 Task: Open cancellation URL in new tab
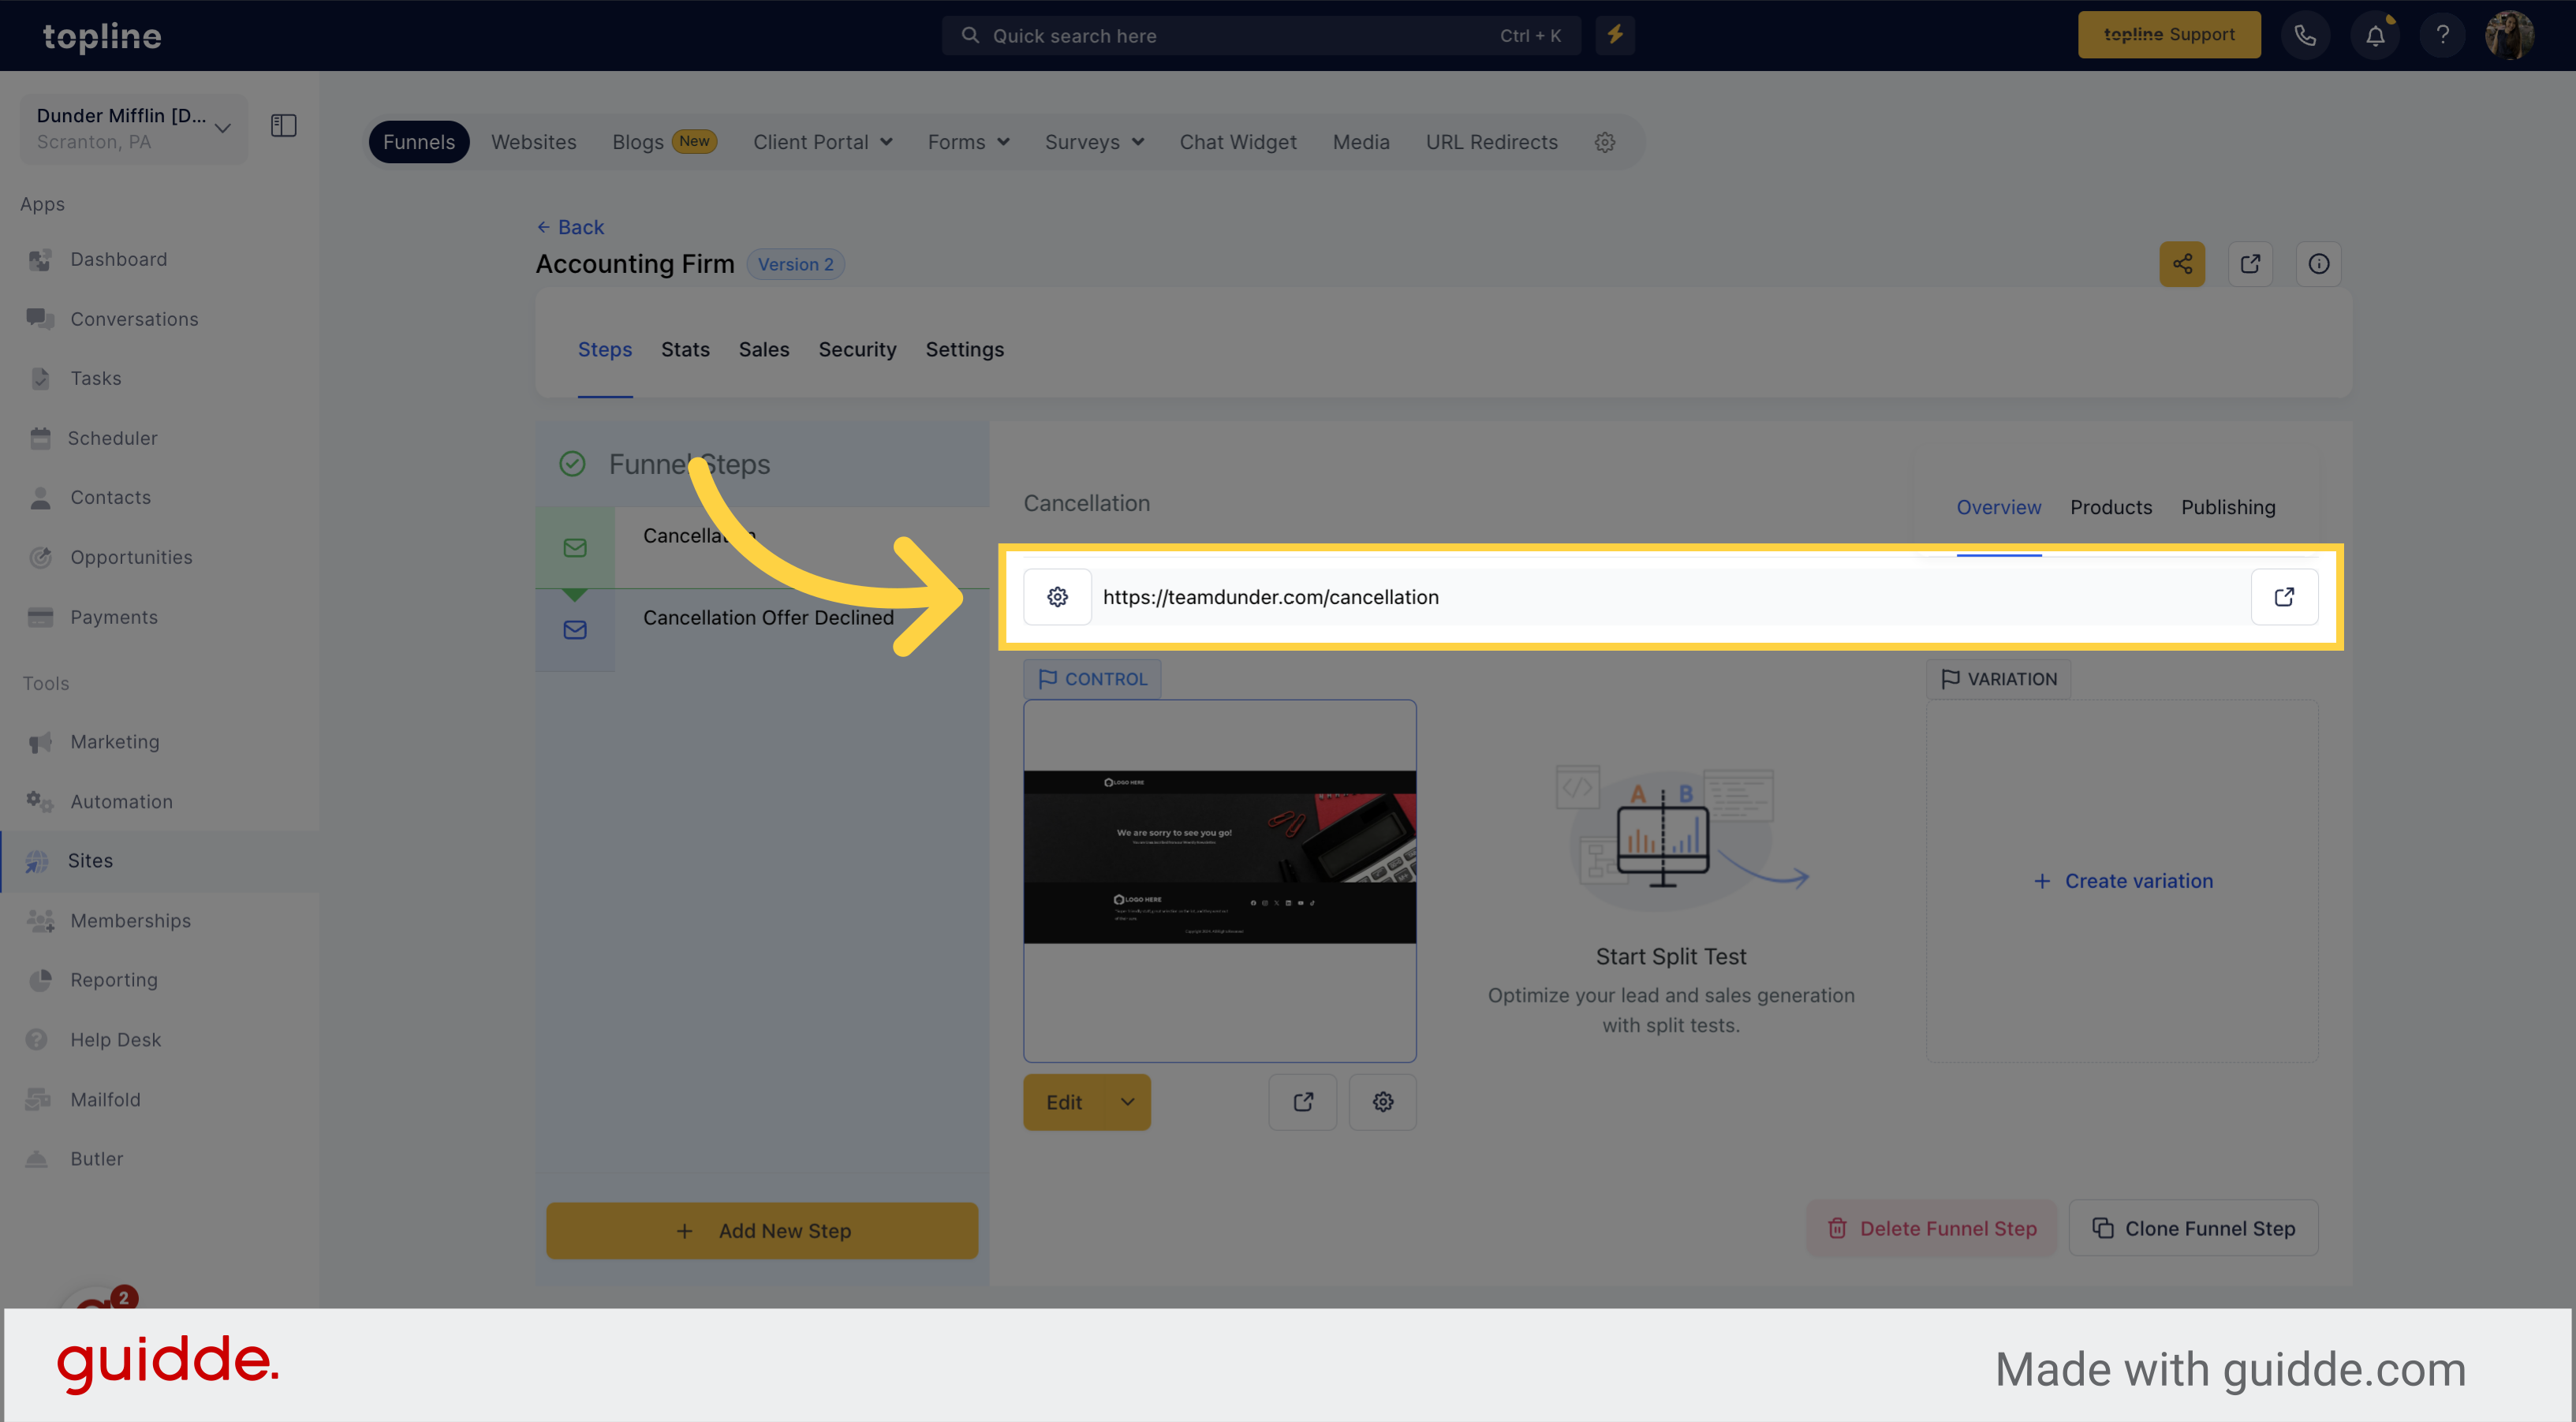coord(2284,597)
